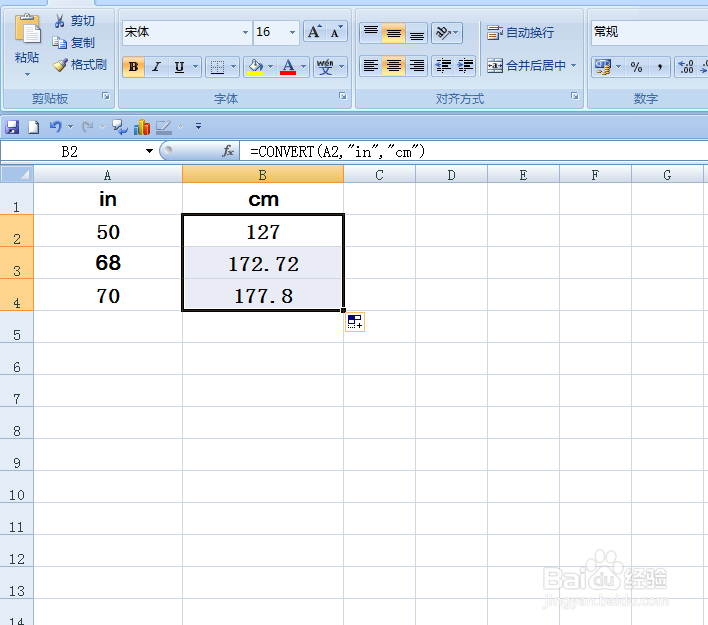The height and width of the screenshot is (625, 708).
Task: Apply the Percent Style (%) icon
Action: point(637,67)
